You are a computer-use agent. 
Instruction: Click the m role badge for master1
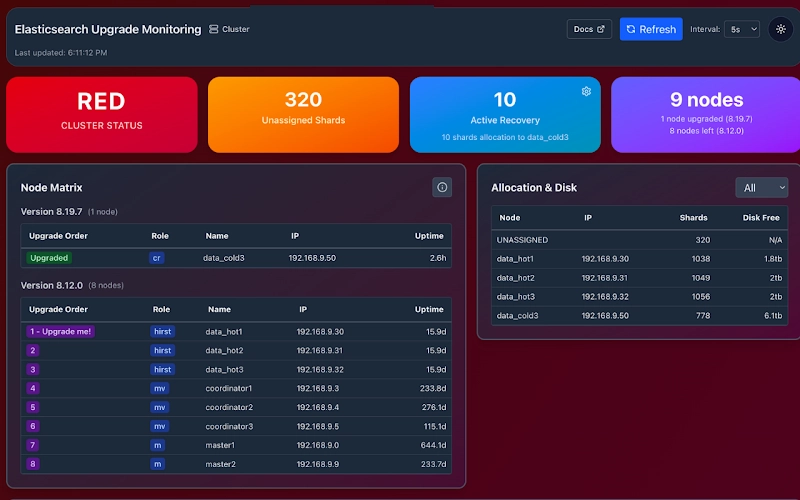(158, 445)
